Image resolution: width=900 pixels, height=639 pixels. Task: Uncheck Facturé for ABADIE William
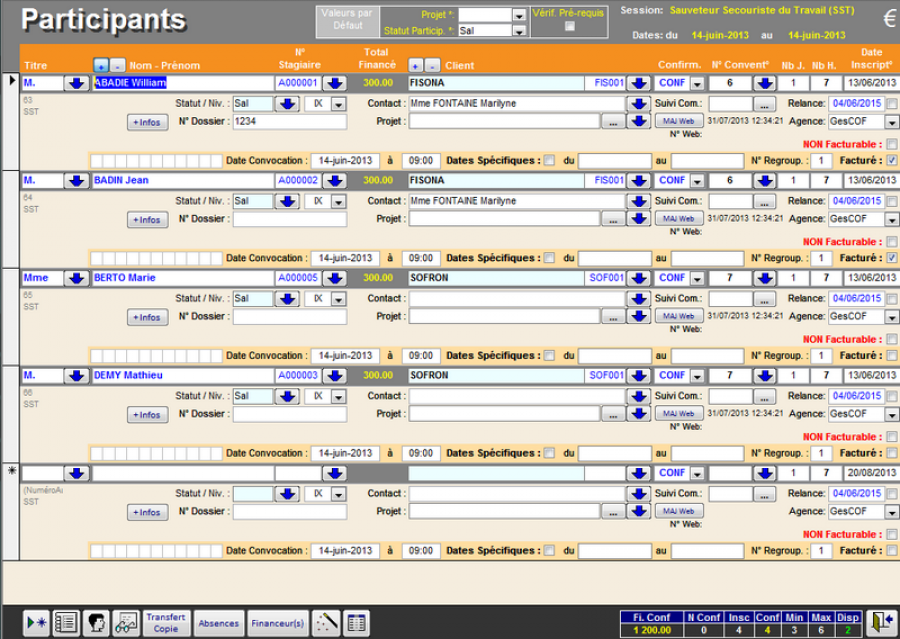891,160
